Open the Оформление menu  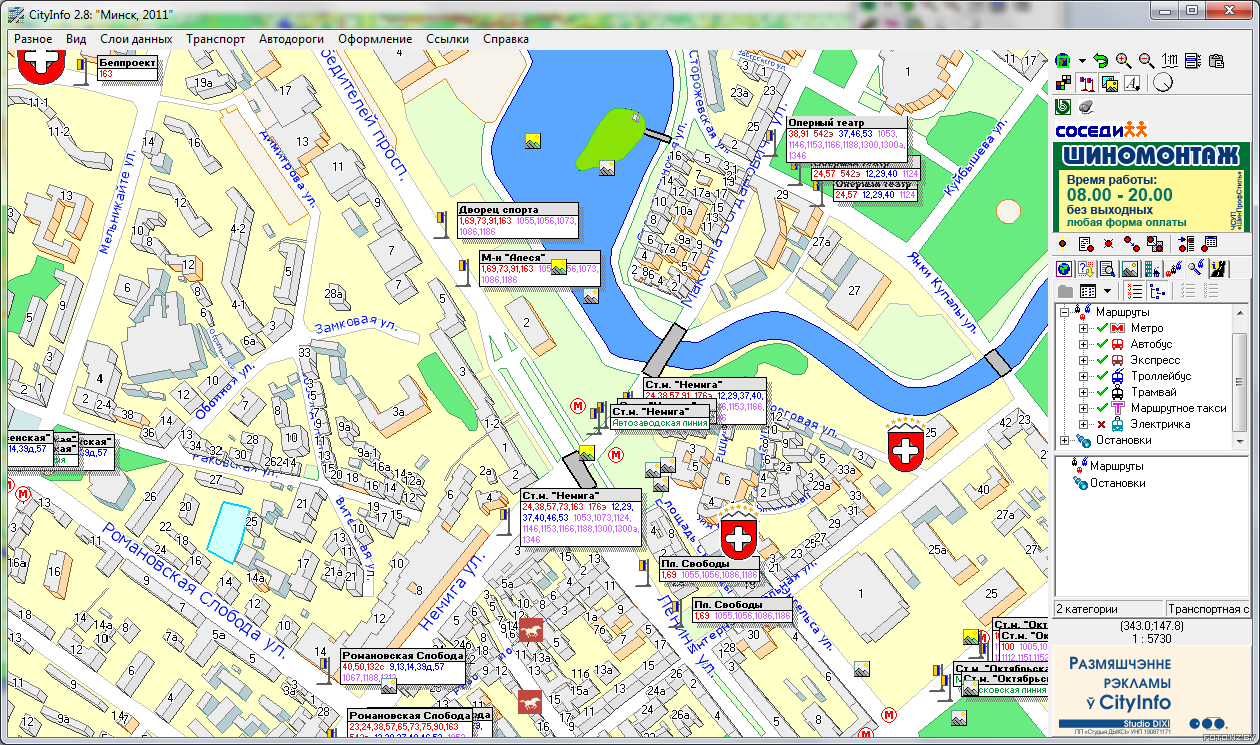coord(375,39)
